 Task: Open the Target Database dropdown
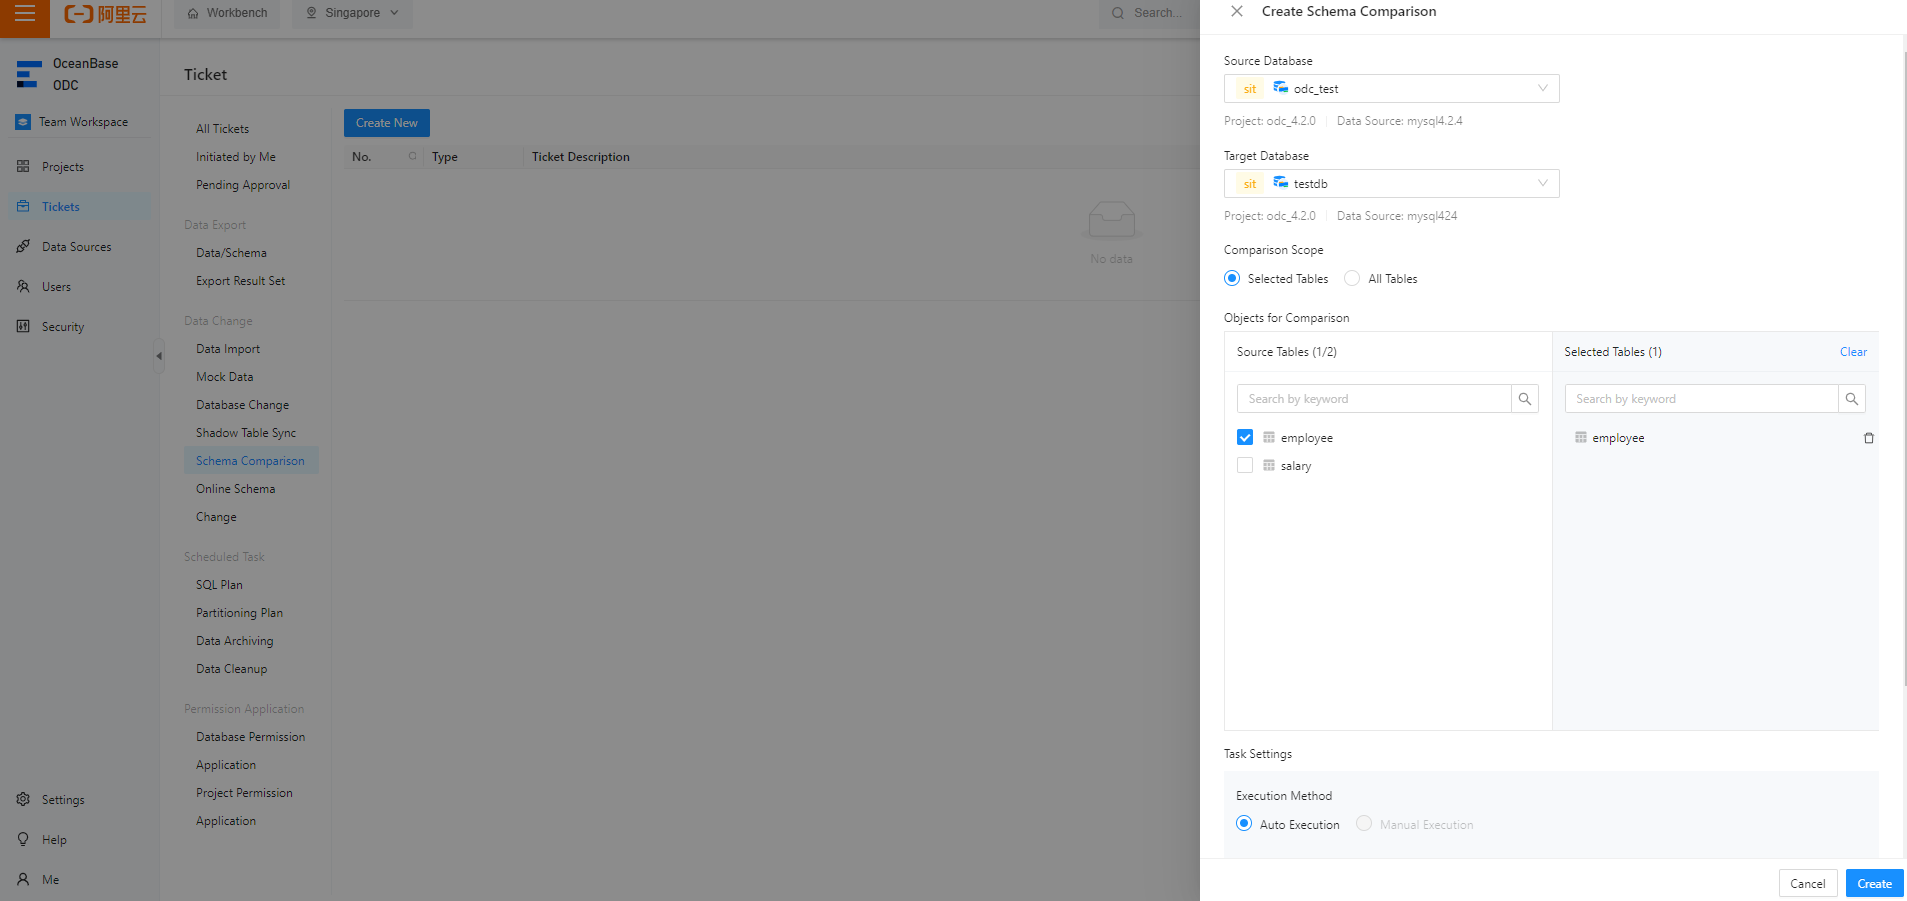pyautogui.click(x=1543, y=183)
